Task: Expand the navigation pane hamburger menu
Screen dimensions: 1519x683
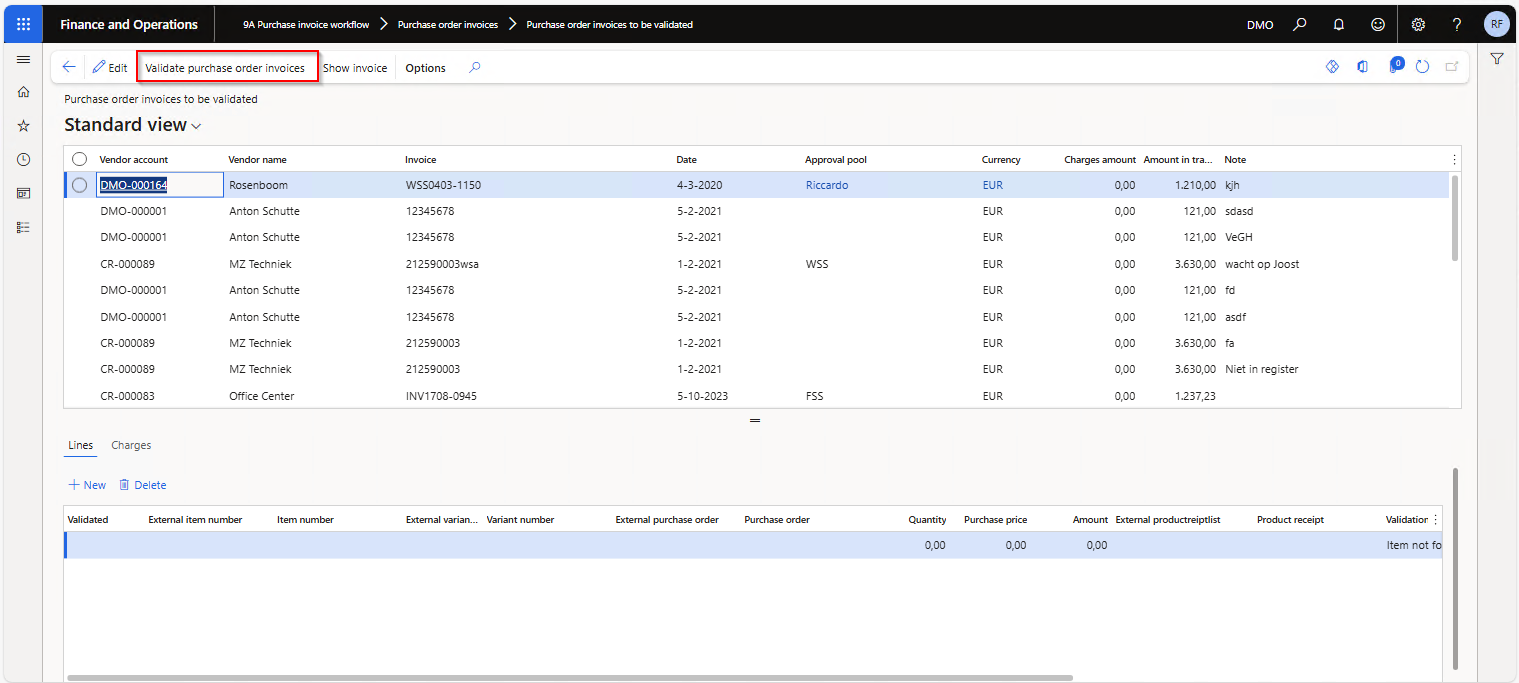Action: click(24, 60)
